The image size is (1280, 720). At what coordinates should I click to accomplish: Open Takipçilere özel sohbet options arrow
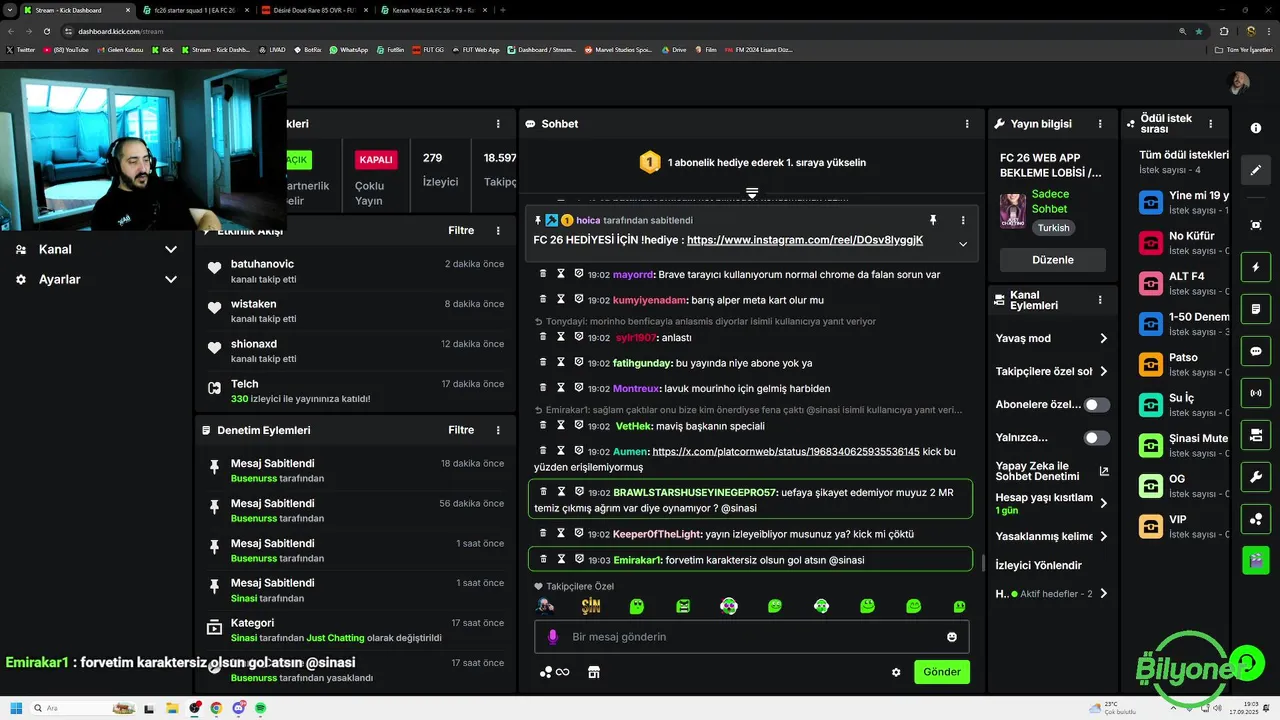pos(1103,371)
